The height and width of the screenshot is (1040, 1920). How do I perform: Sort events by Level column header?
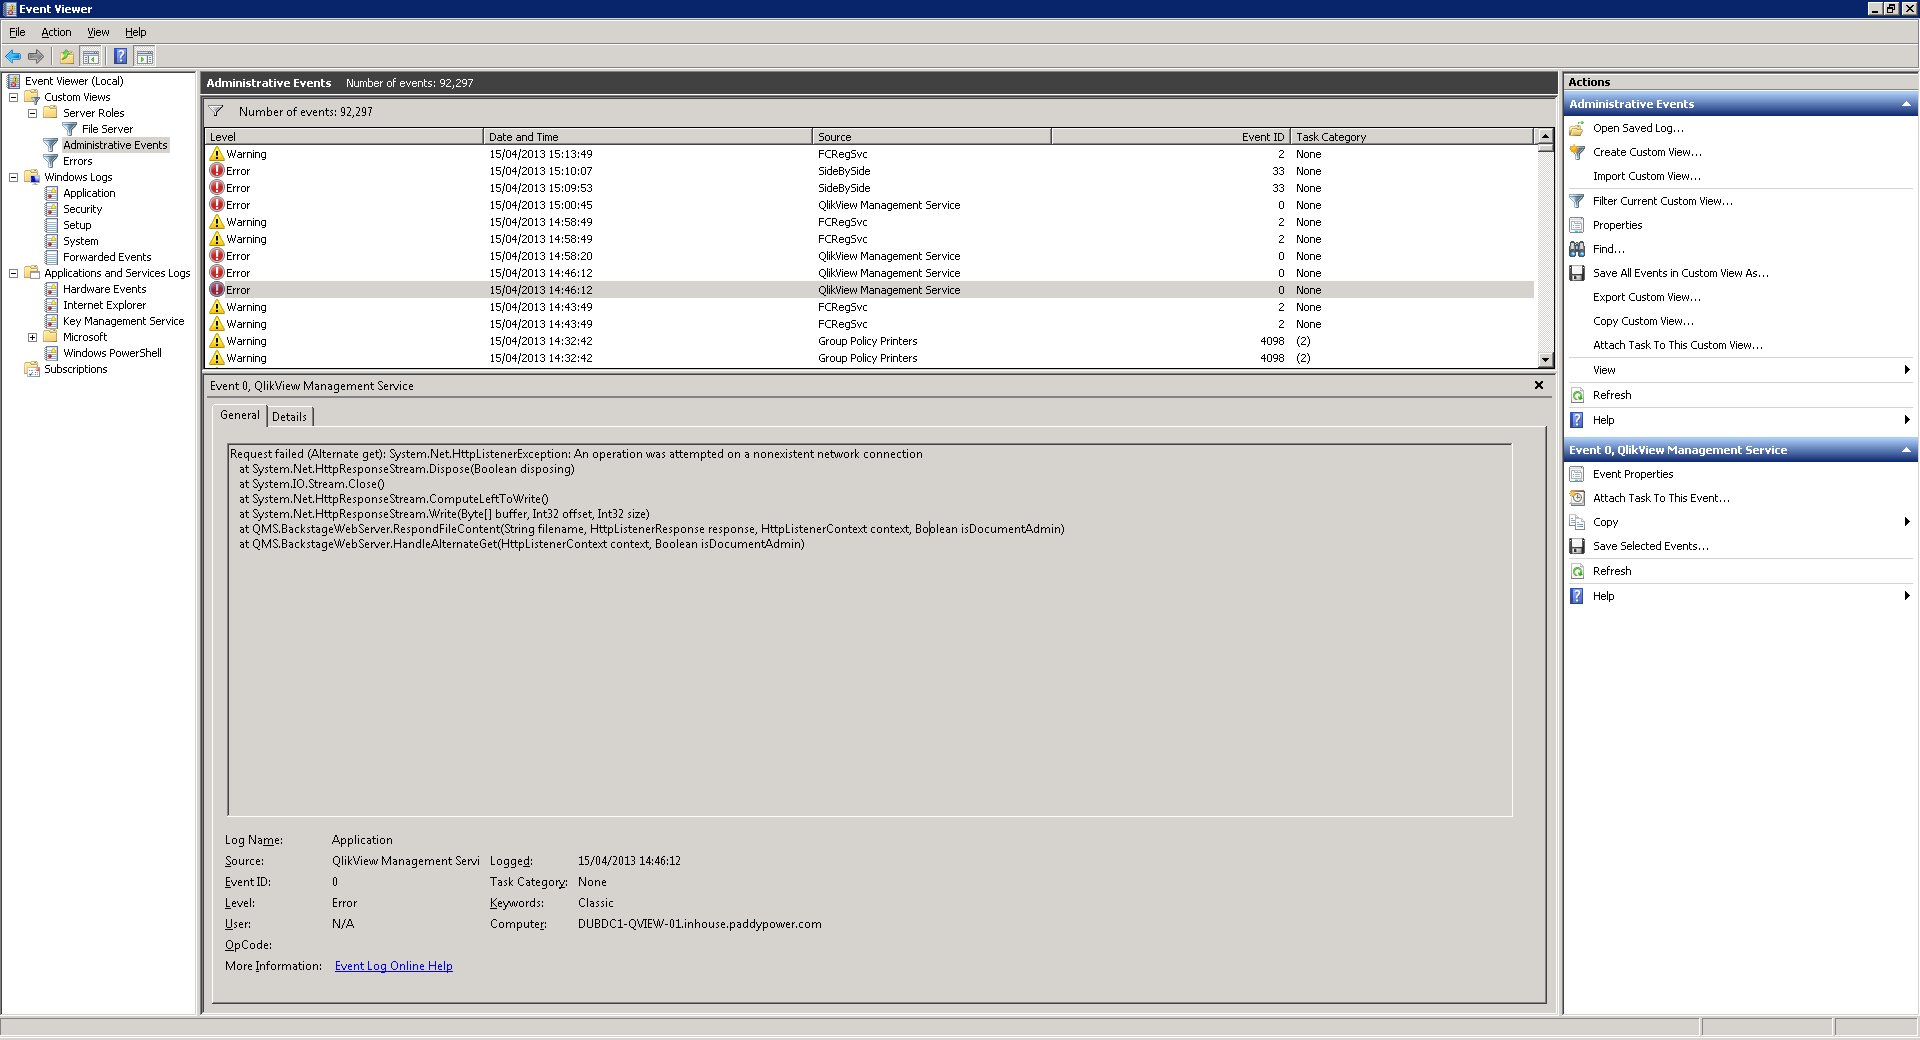tap(344, 137)
